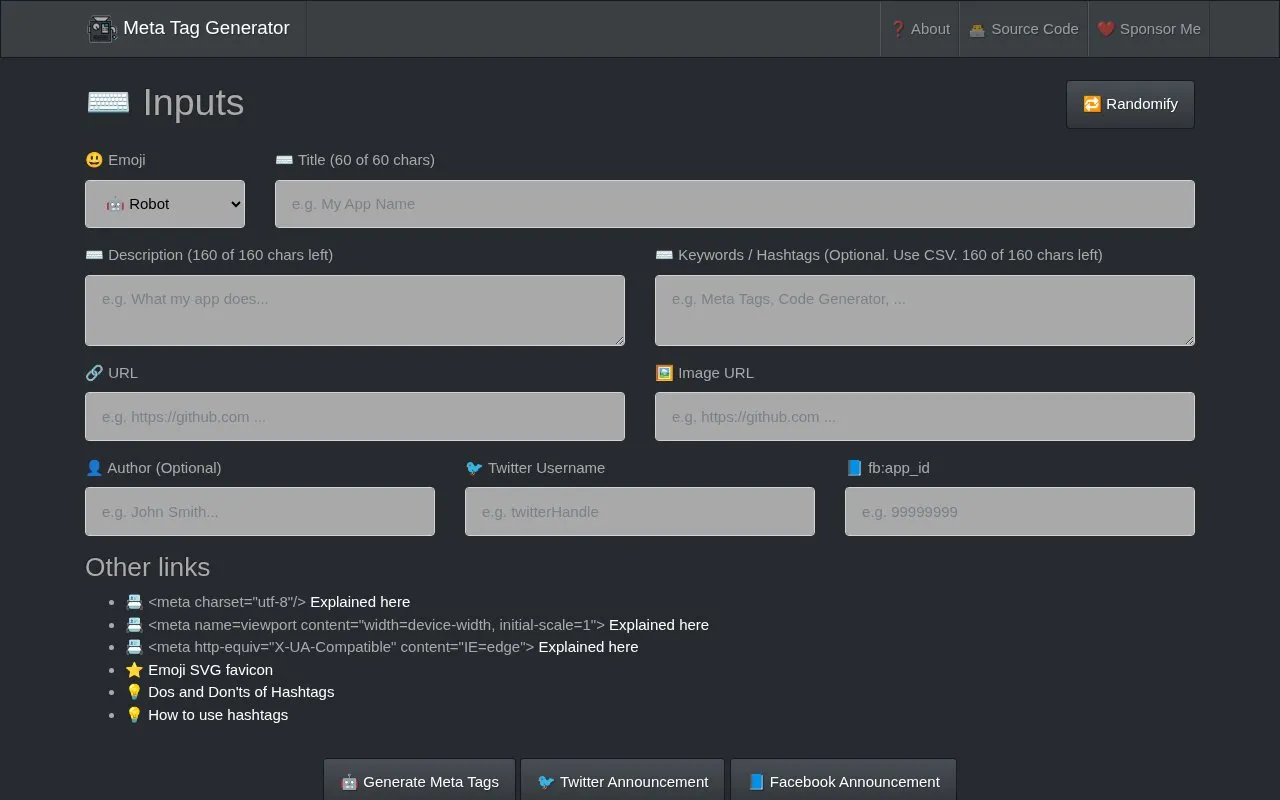Open How to use hashtags link
1280x800 pixels.
click(218, 715)
